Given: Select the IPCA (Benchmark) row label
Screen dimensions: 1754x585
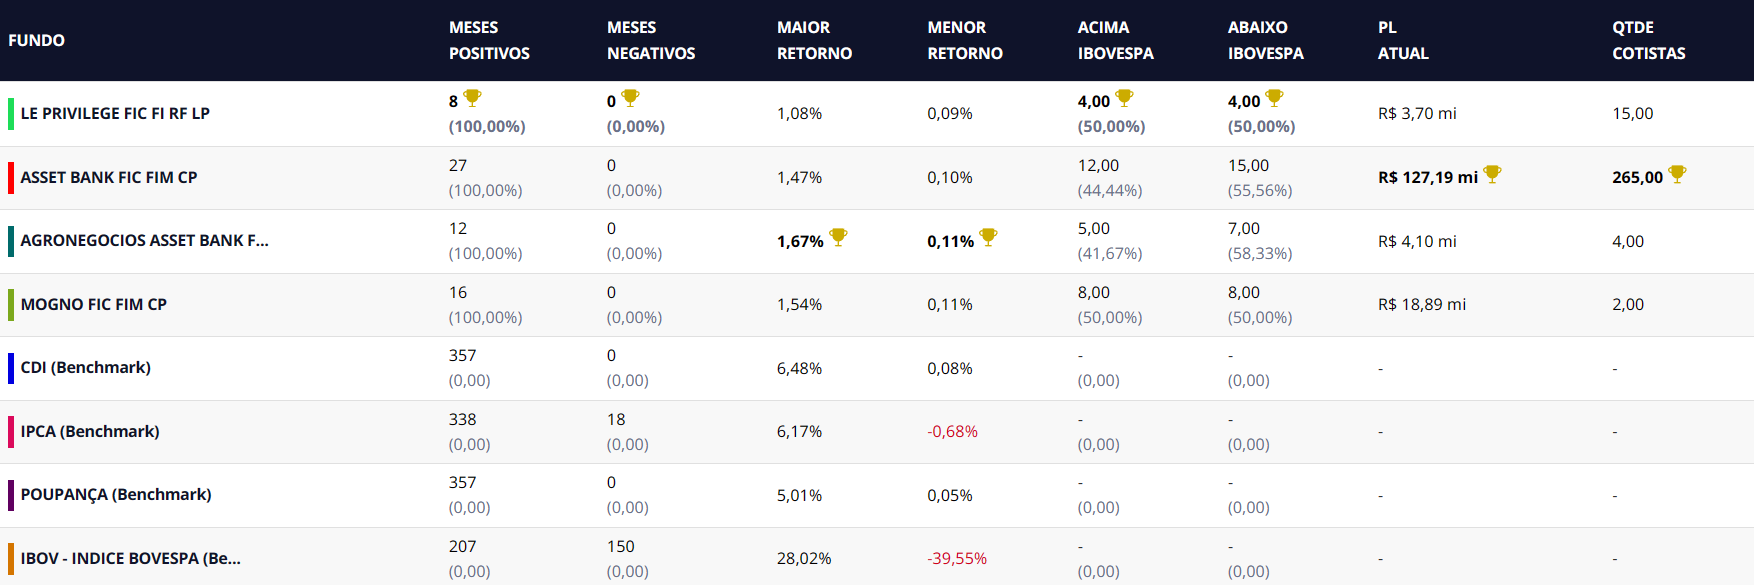Looking at the screenshot, I should pos(90,431).
